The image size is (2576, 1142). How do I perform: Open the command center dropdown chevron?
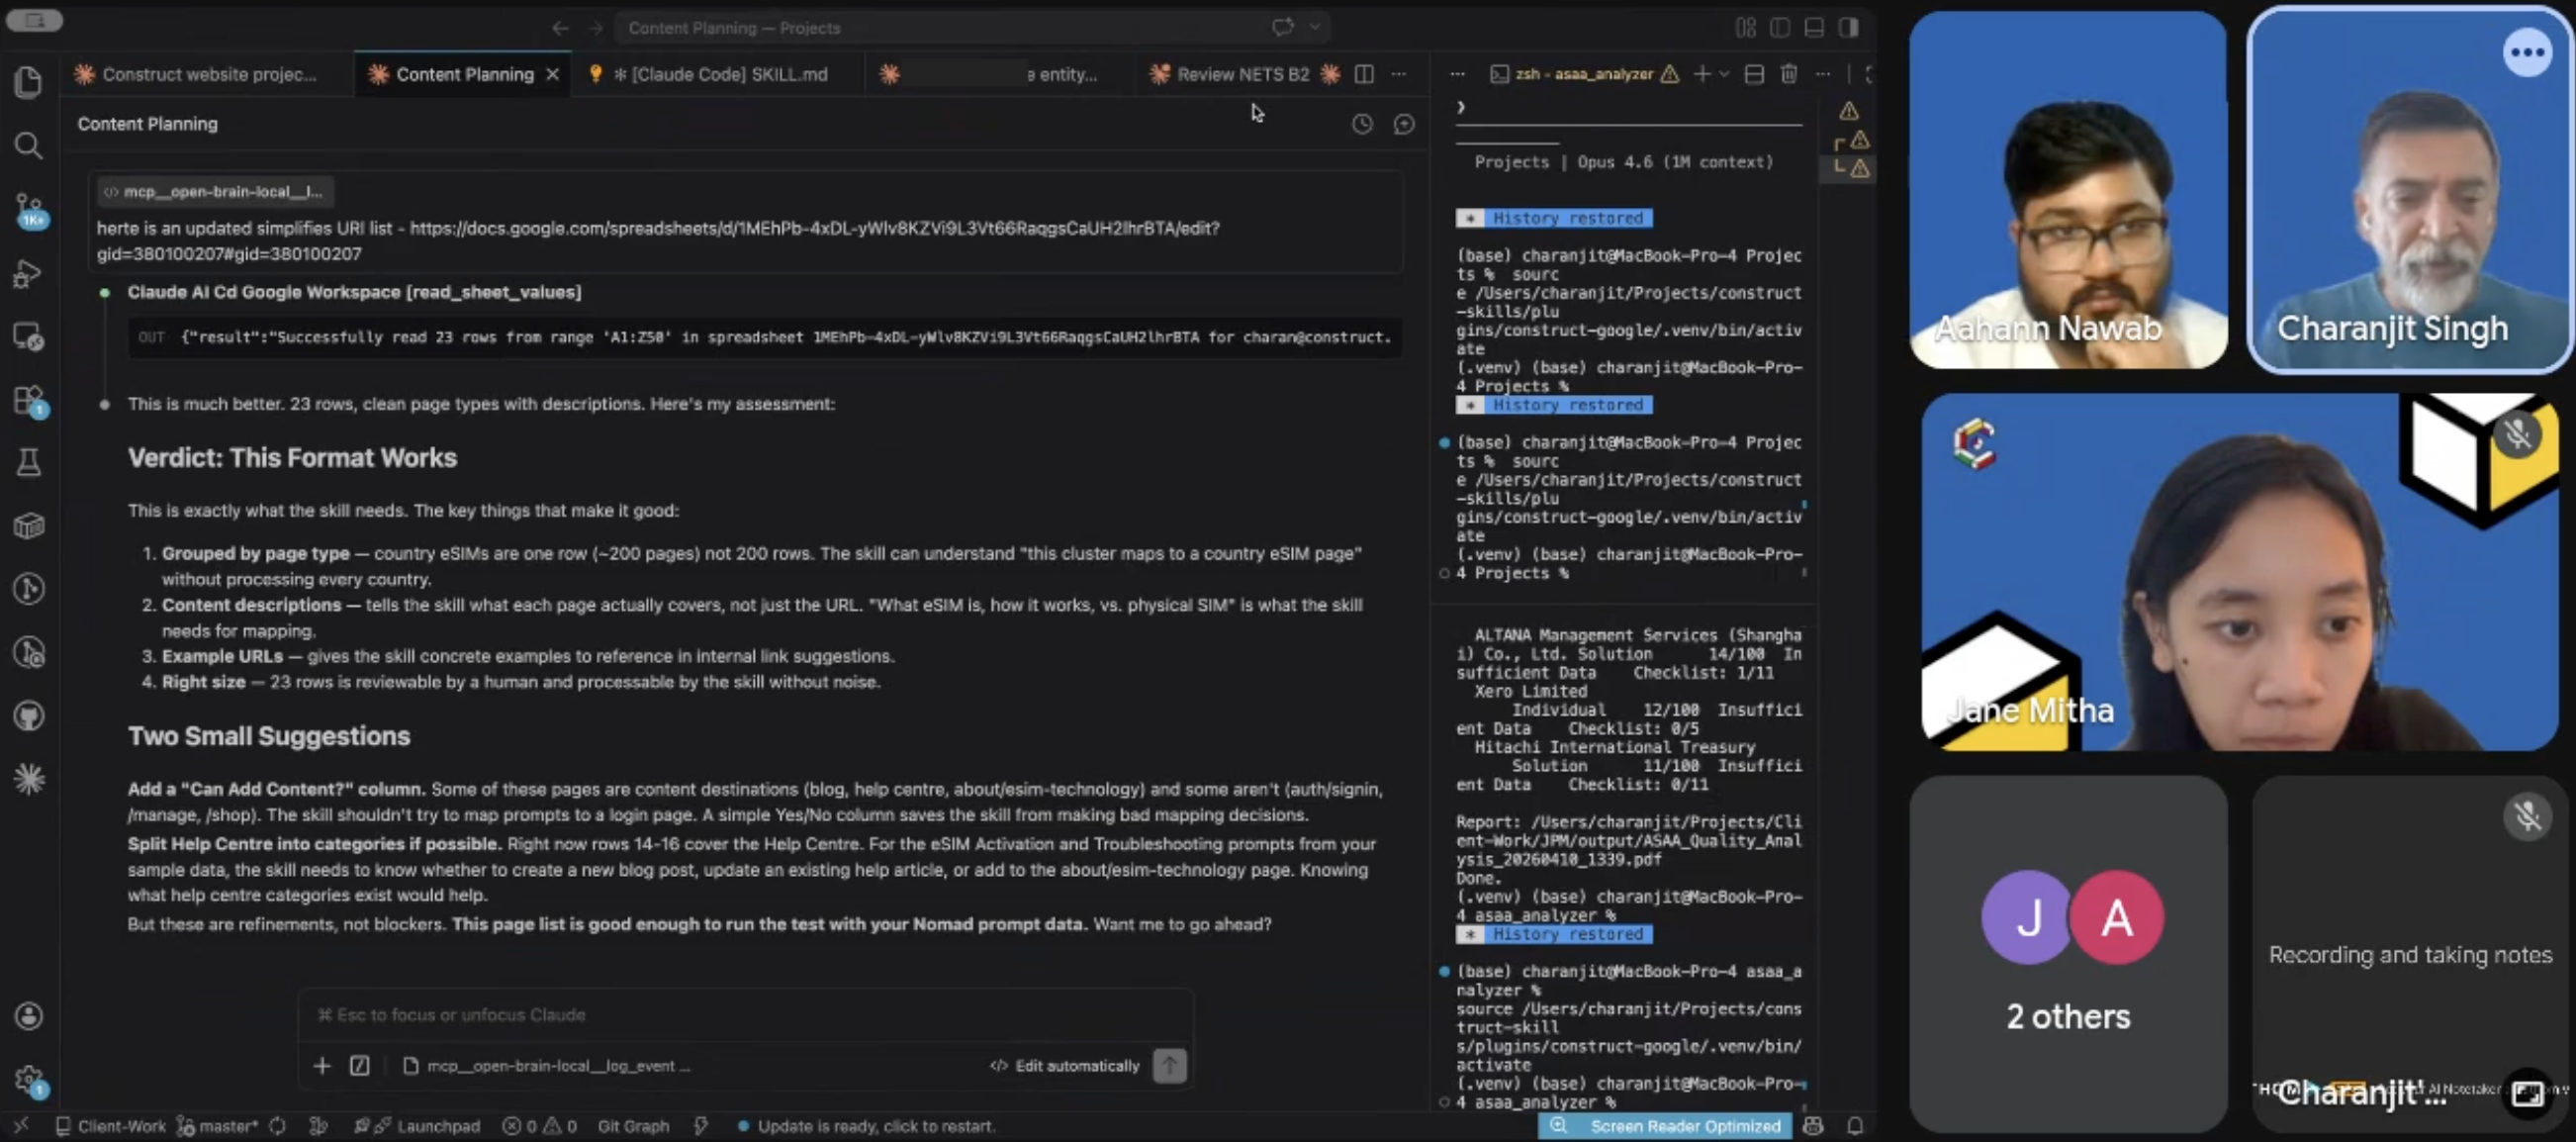(x=1315, y=28)
